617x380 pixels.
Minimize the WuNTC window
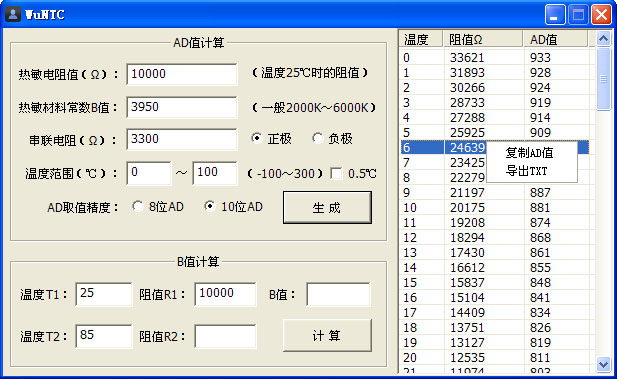point(555,15)
